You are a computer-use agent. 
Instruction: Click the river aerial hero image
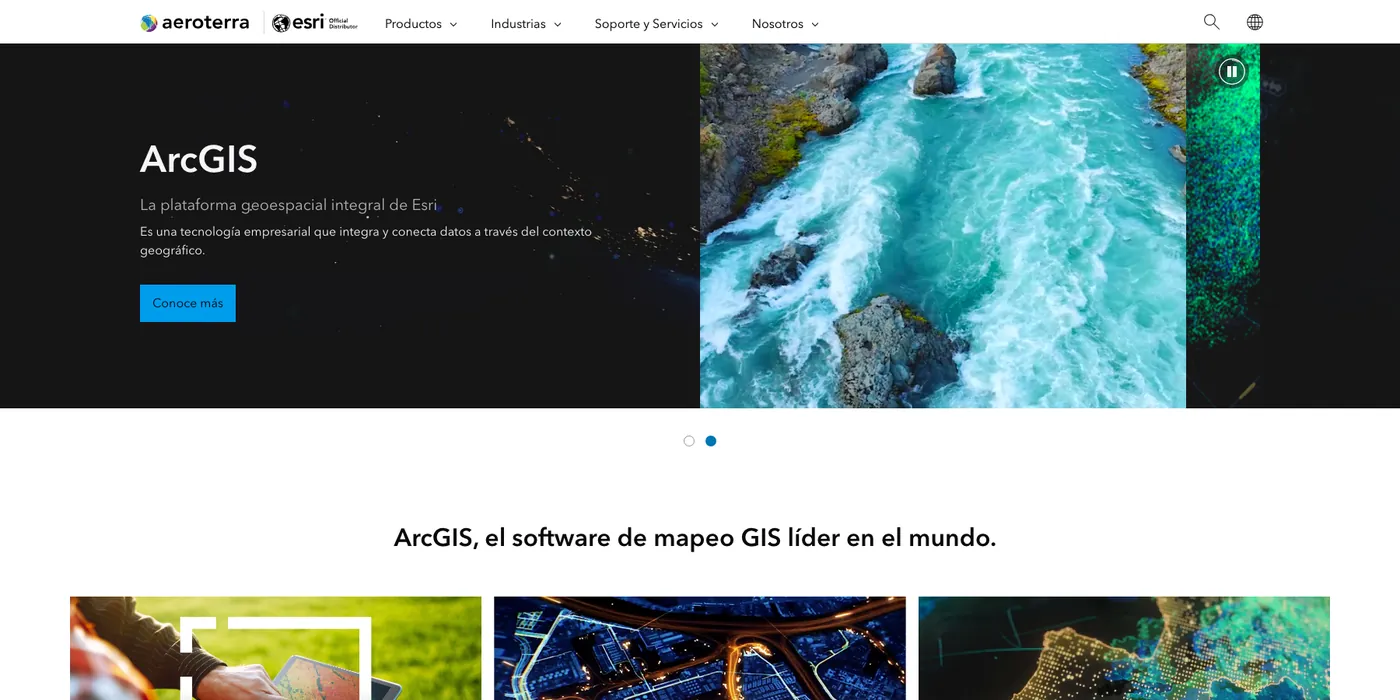pyautogui.click(x=943, y=226)
